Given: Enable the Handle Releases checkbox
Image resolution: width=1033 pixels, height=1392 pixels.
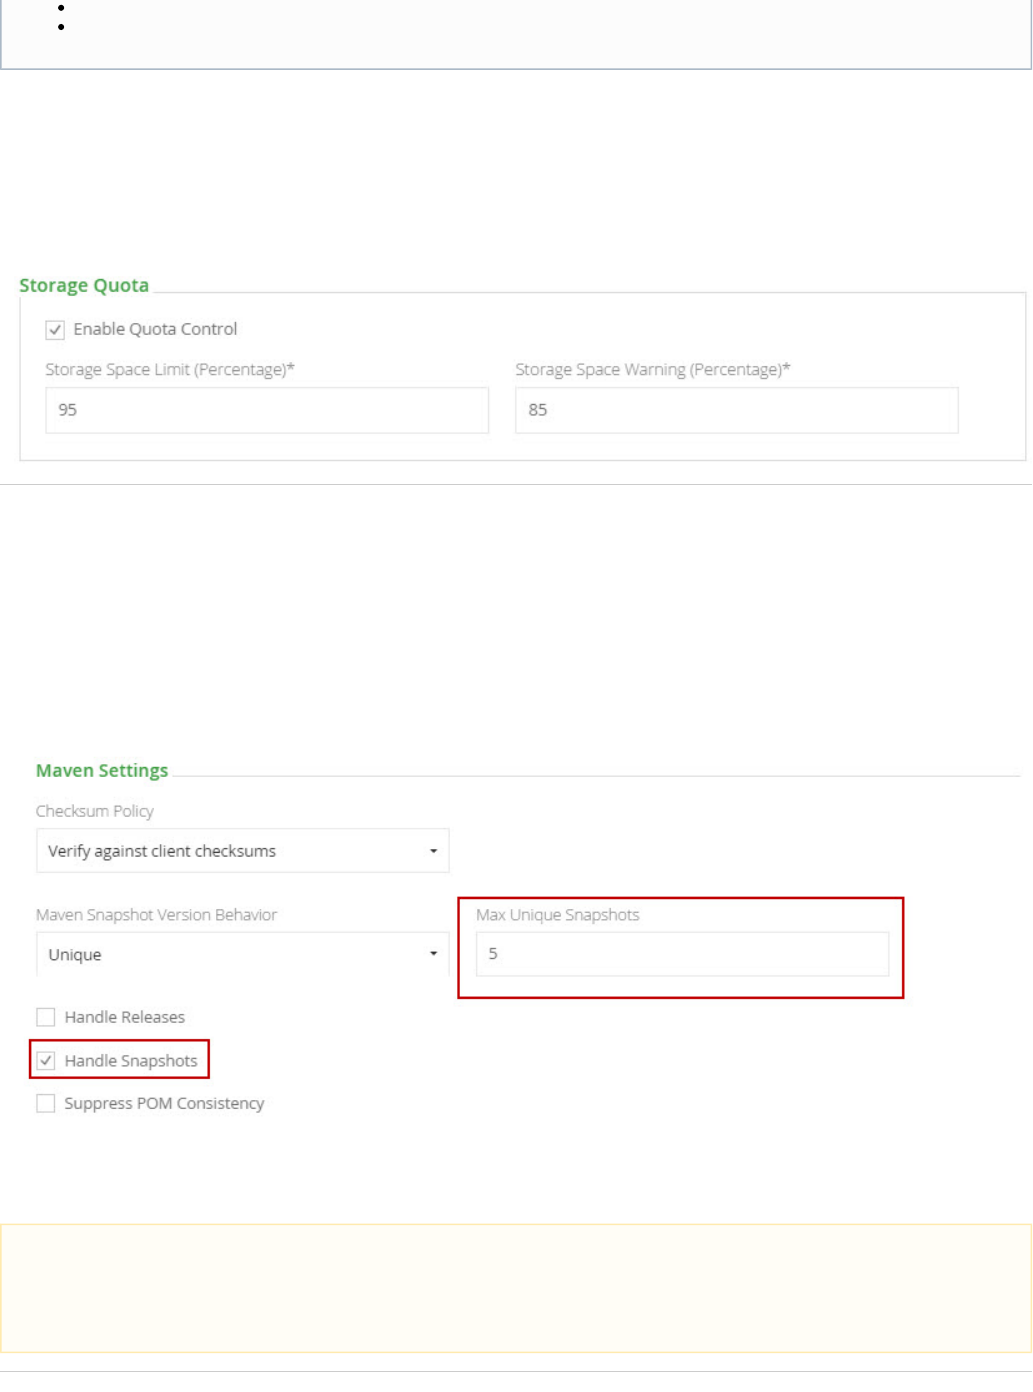Looking at the screenshot, I should (46, 1018).
